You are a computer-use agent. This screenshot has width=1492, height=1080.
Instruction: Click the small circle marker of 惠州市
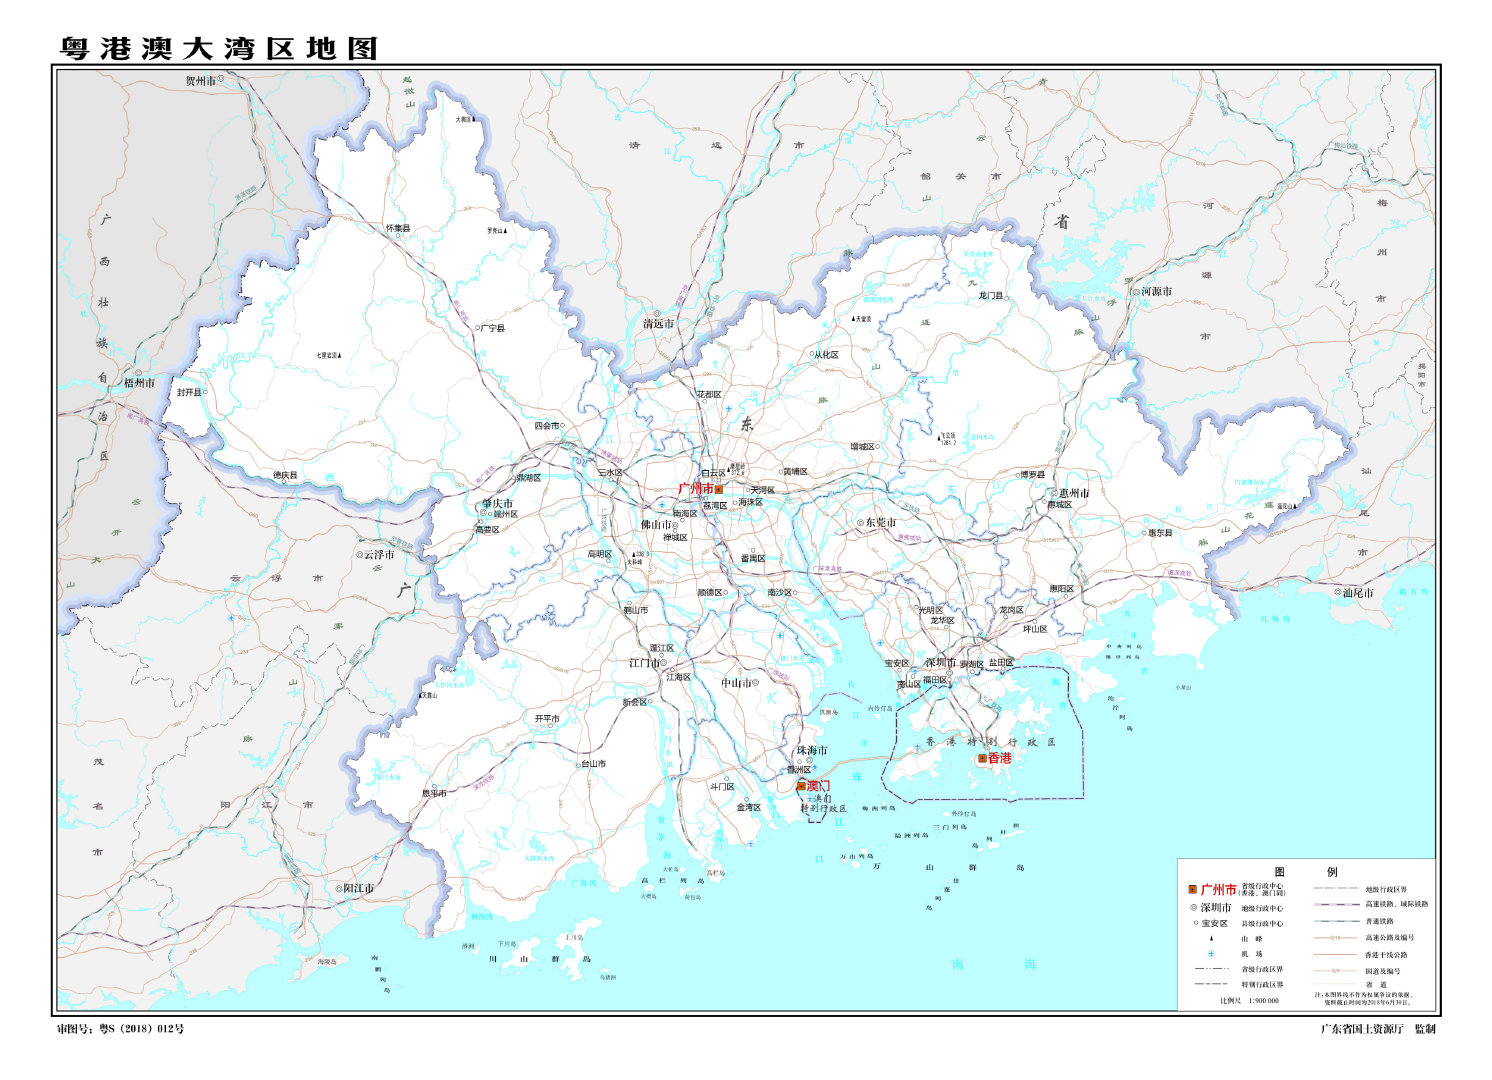pyautogui.click(x=1055, y=492)
